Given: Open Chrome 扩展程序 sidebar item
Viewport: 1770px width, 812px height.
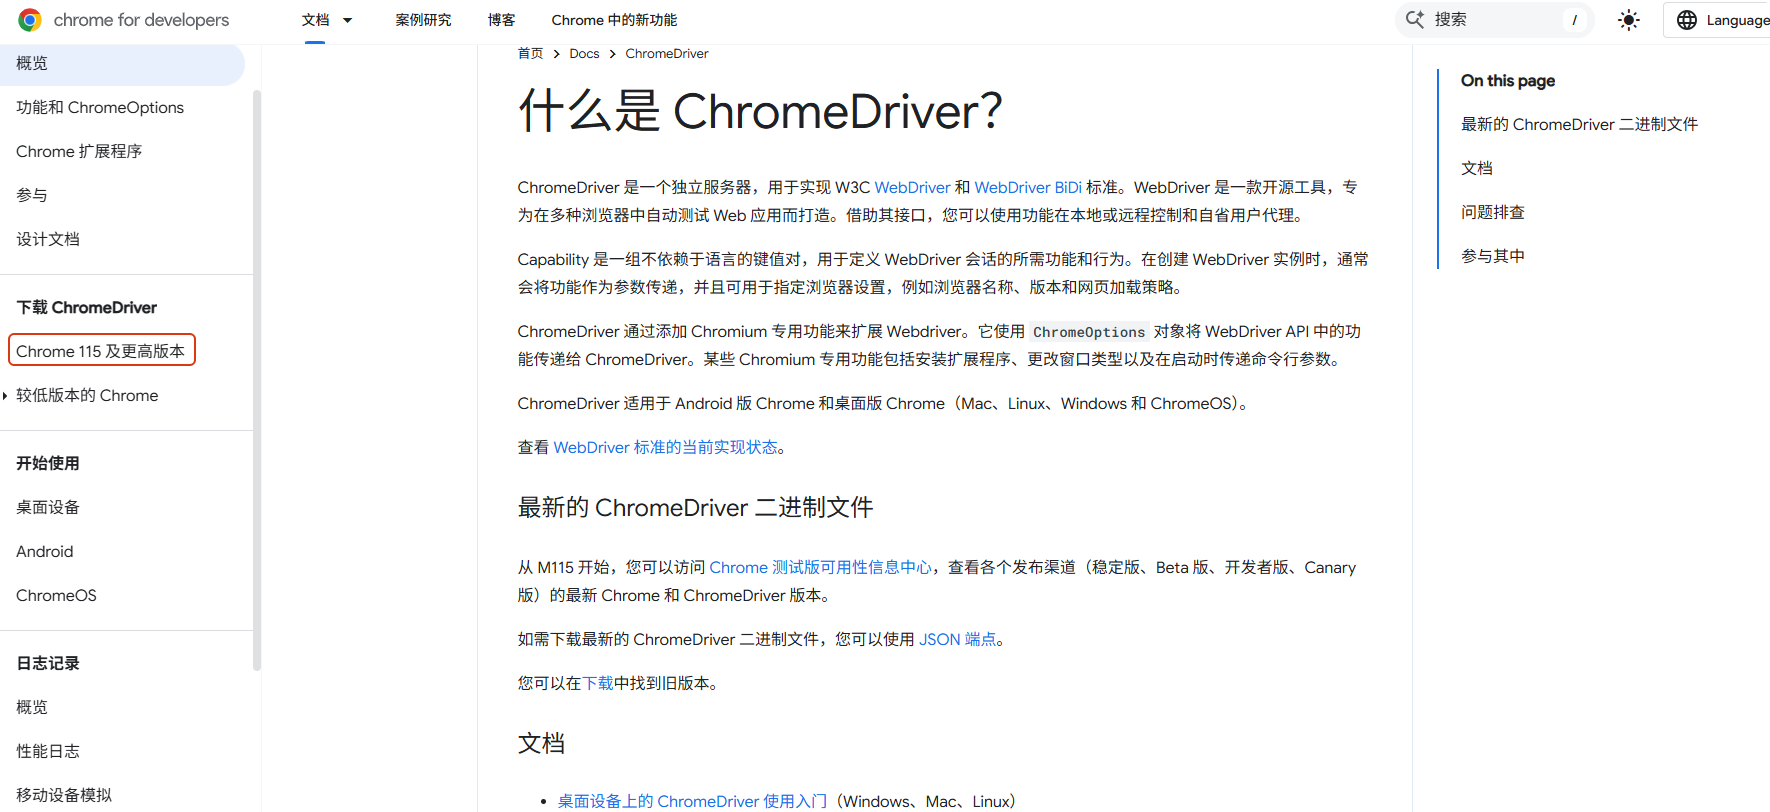Looking at the screenshot, I should 79,151.
